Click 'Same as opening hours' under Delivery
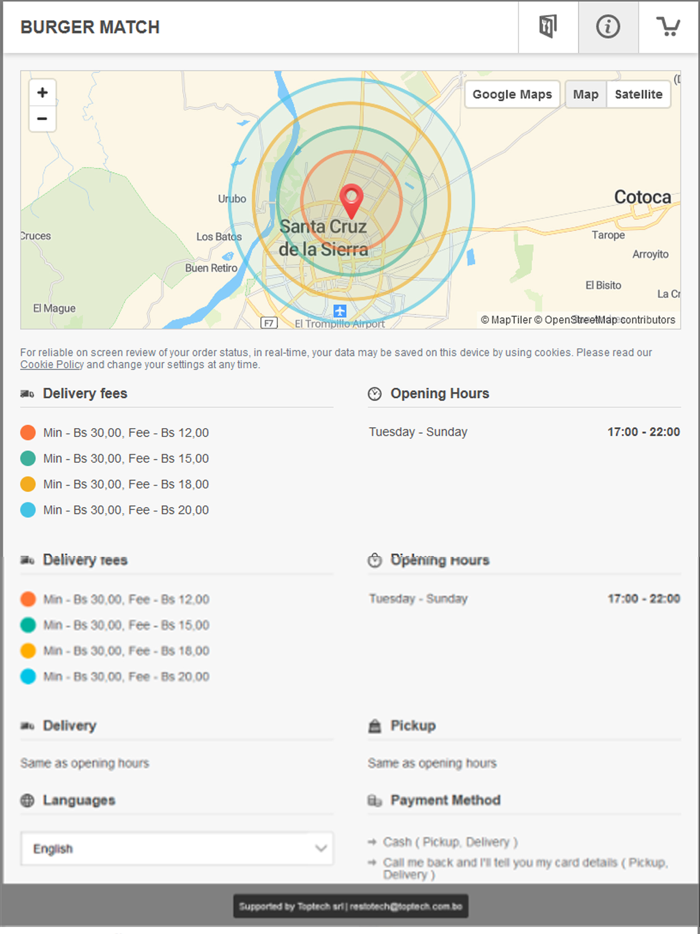Screen dimensions: 700x934 point(85,763)
